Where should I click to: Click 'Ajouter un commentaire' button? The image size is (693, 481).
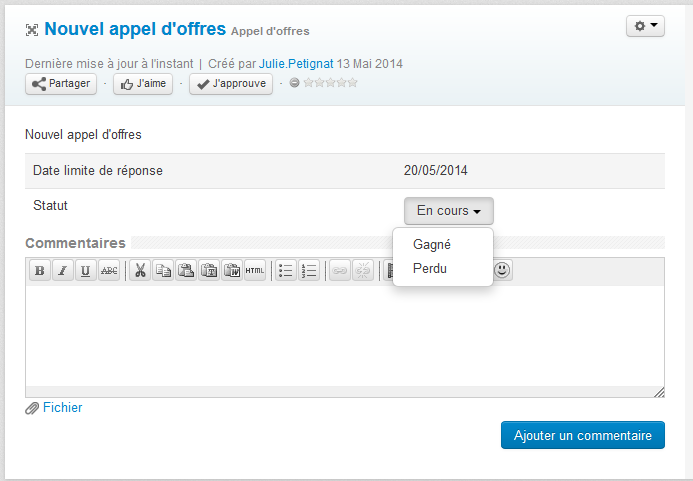click(x=582, y=435)
